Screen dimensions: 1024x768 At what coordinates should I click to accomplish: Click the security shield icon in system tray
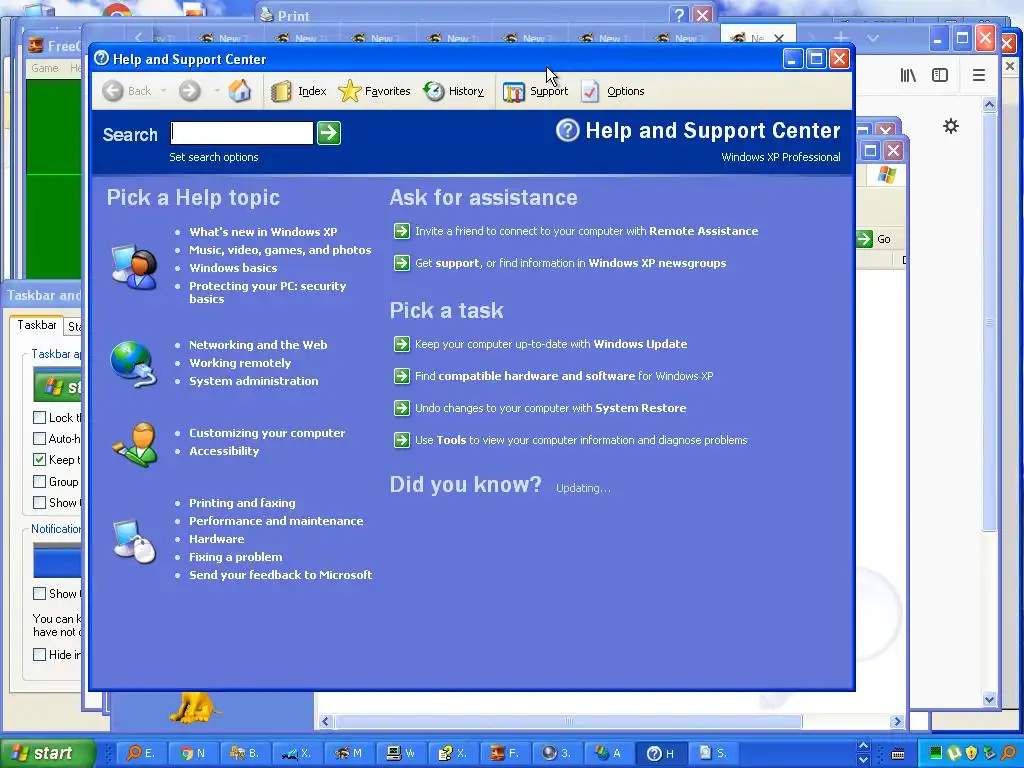(971, 753)
